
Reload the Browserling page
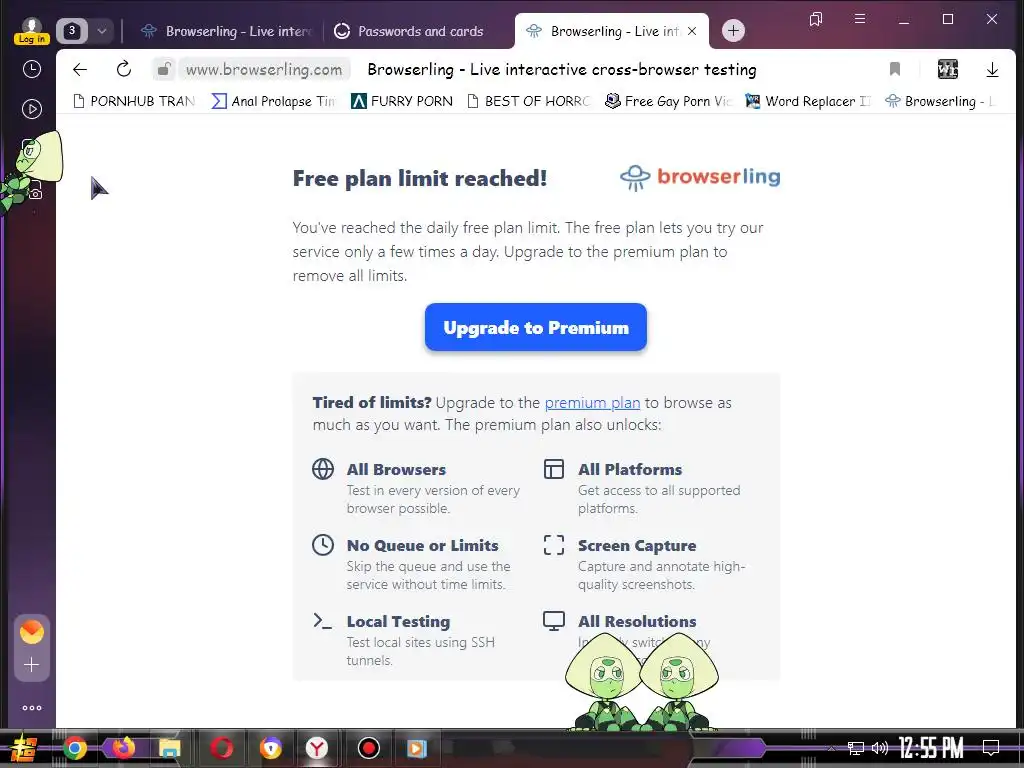(123, 69)
